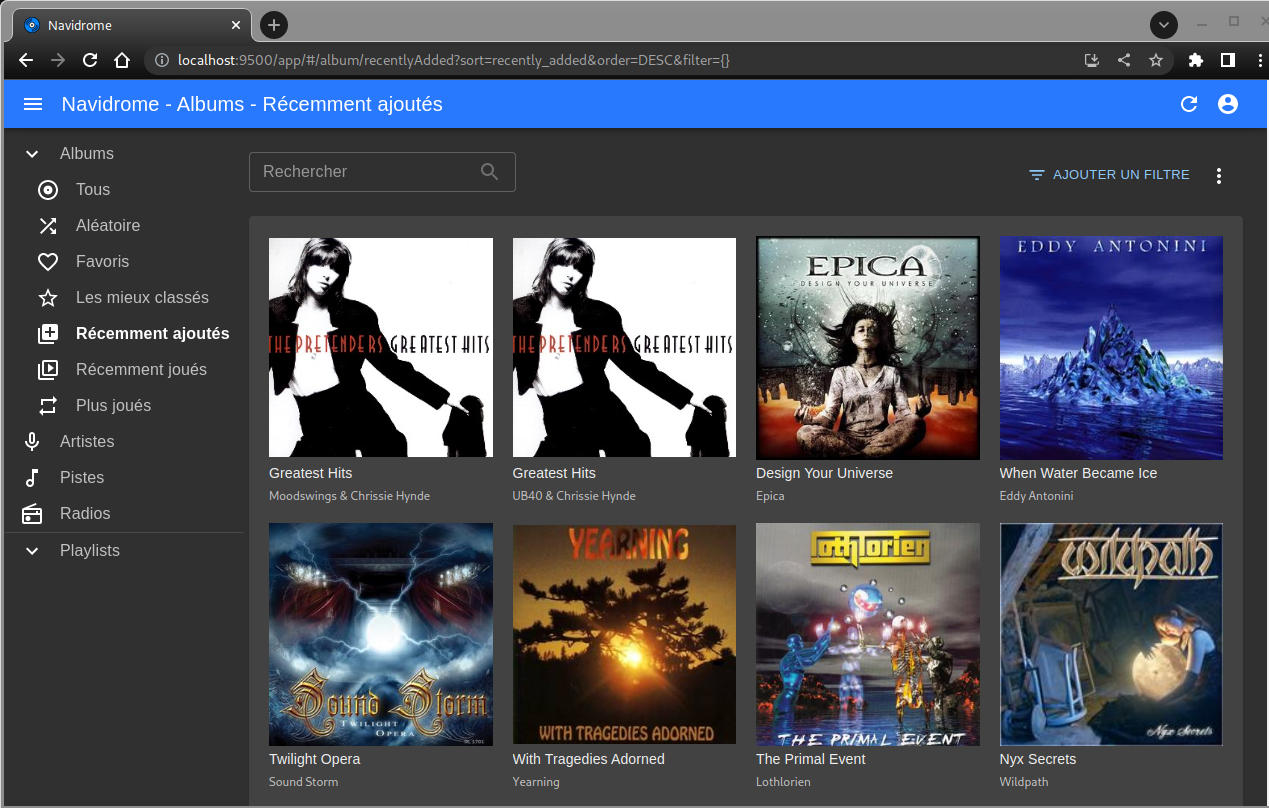Open the user profile account icon
The image size is (1269, 808).
click(1228, 104)
